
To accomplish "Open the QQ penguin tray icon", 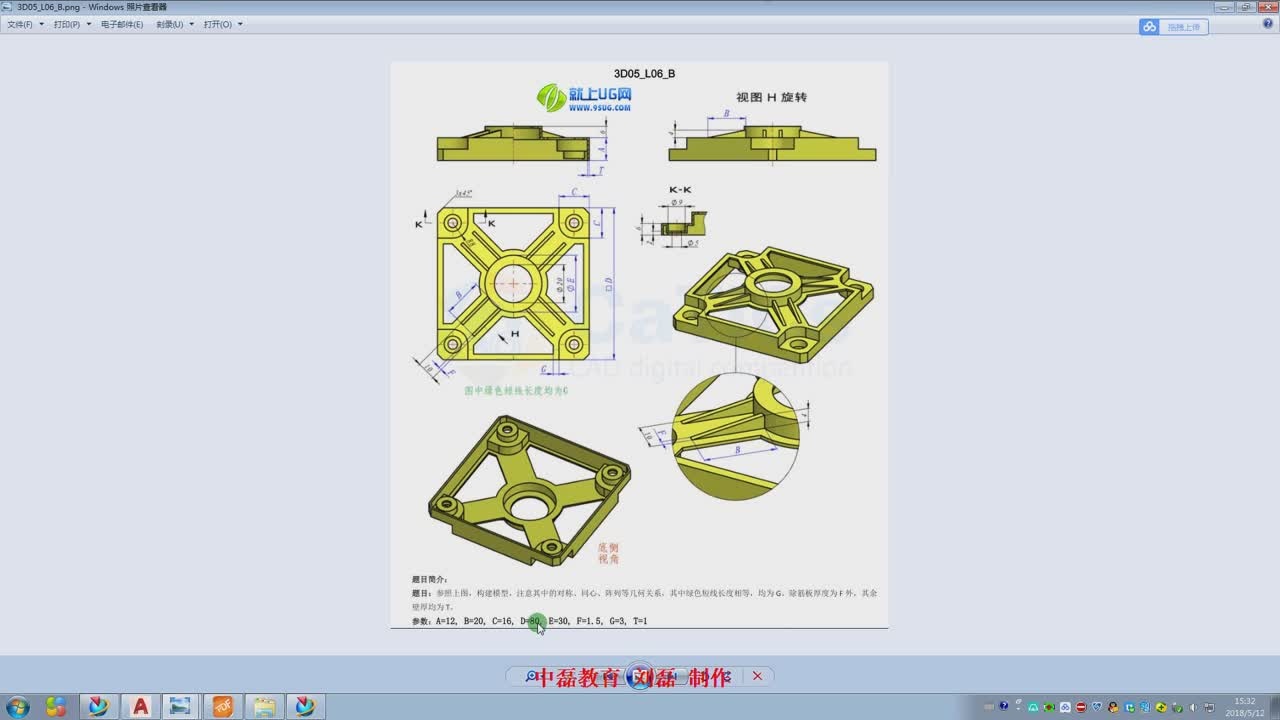I will click(1113, 707).
